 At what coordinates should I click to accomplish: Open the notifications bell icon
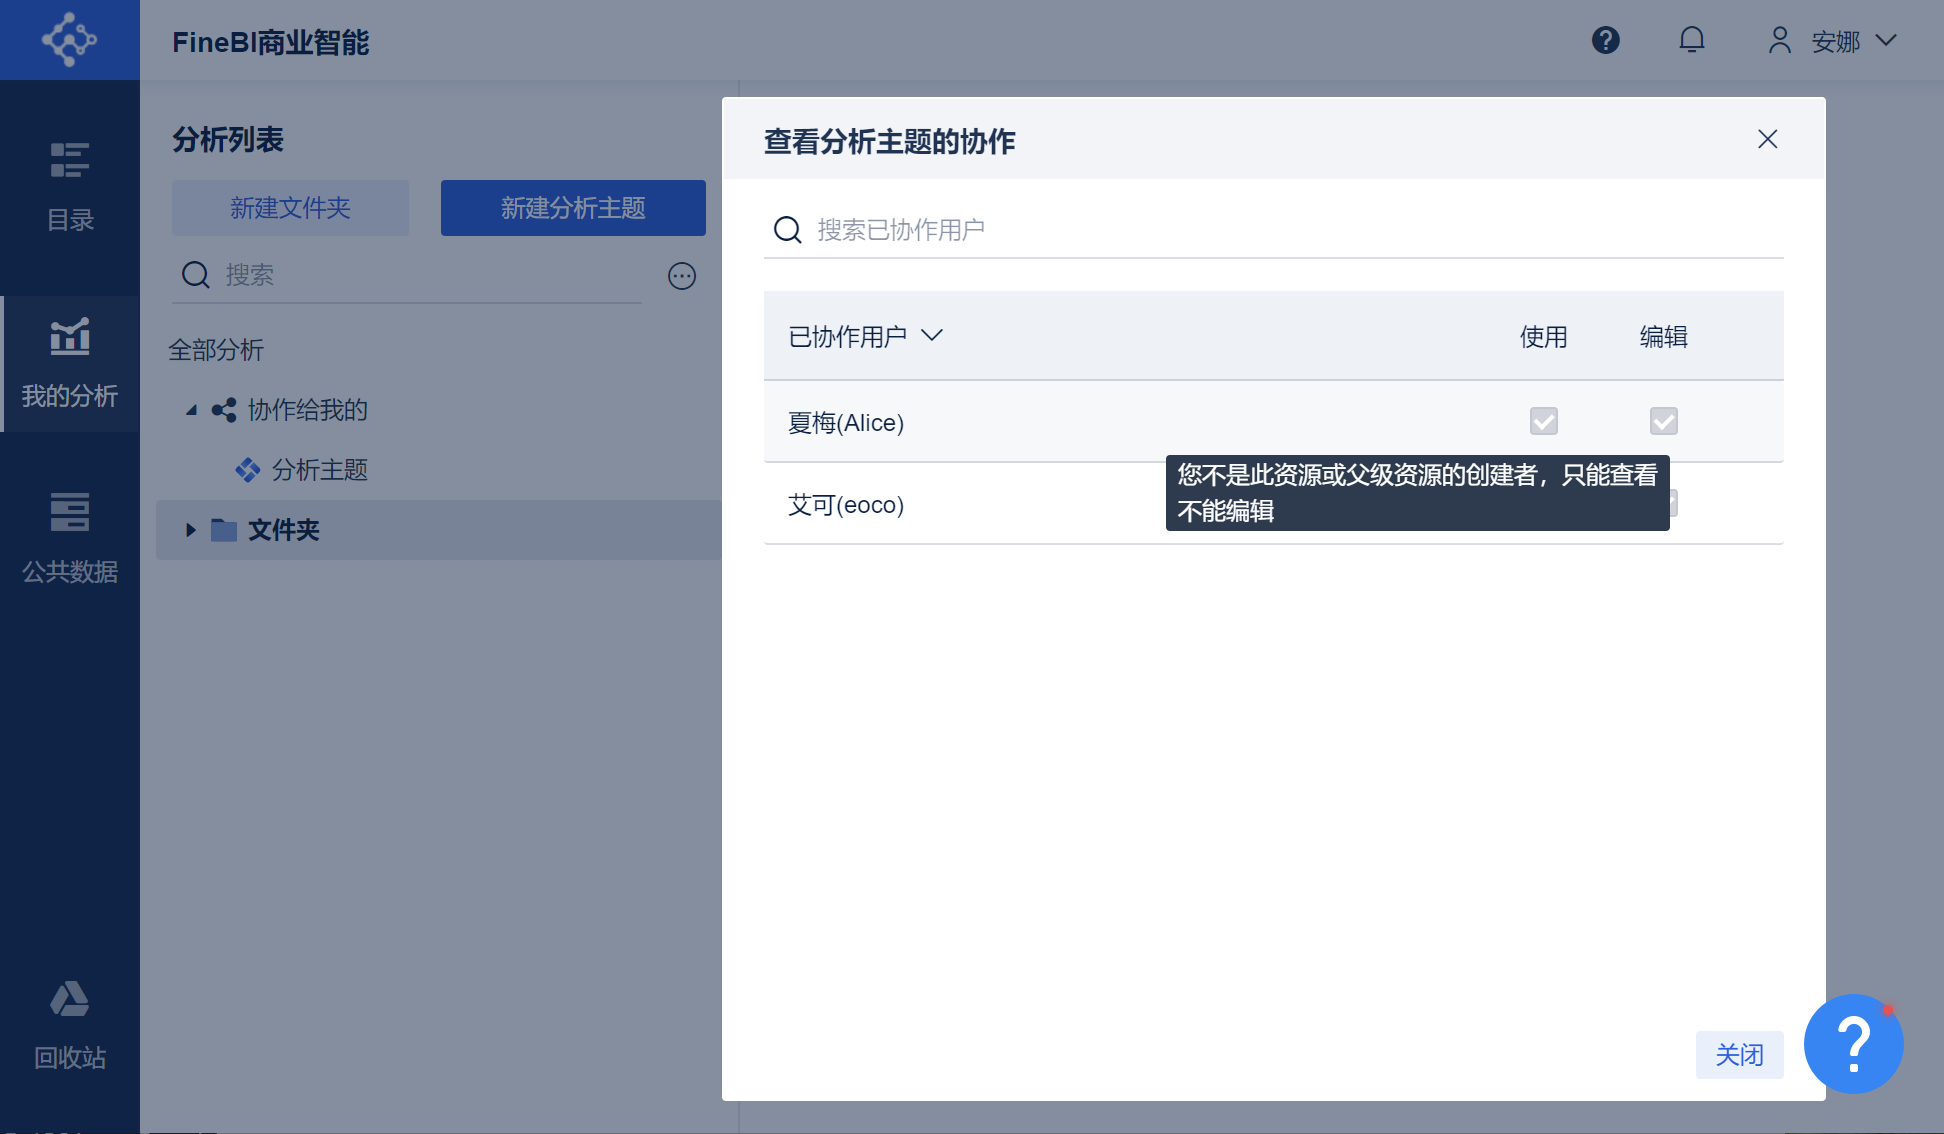coord(1691,40)
